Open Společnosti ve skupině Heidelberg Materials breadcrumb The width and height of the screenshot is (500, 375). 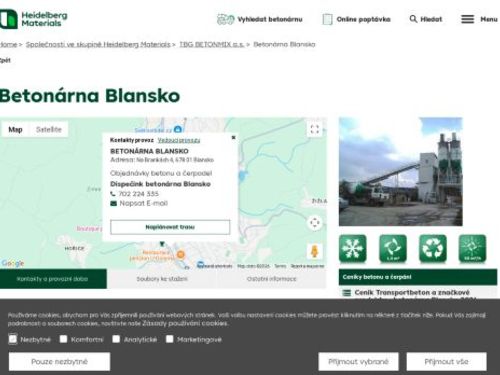point(98,44)
